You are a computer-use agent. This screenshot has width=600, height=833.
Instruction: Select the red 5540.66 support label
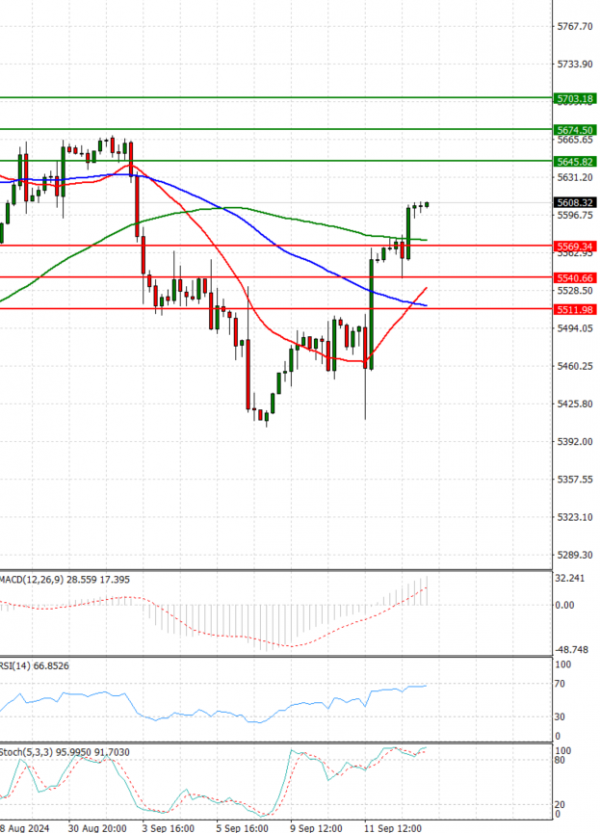574,278
